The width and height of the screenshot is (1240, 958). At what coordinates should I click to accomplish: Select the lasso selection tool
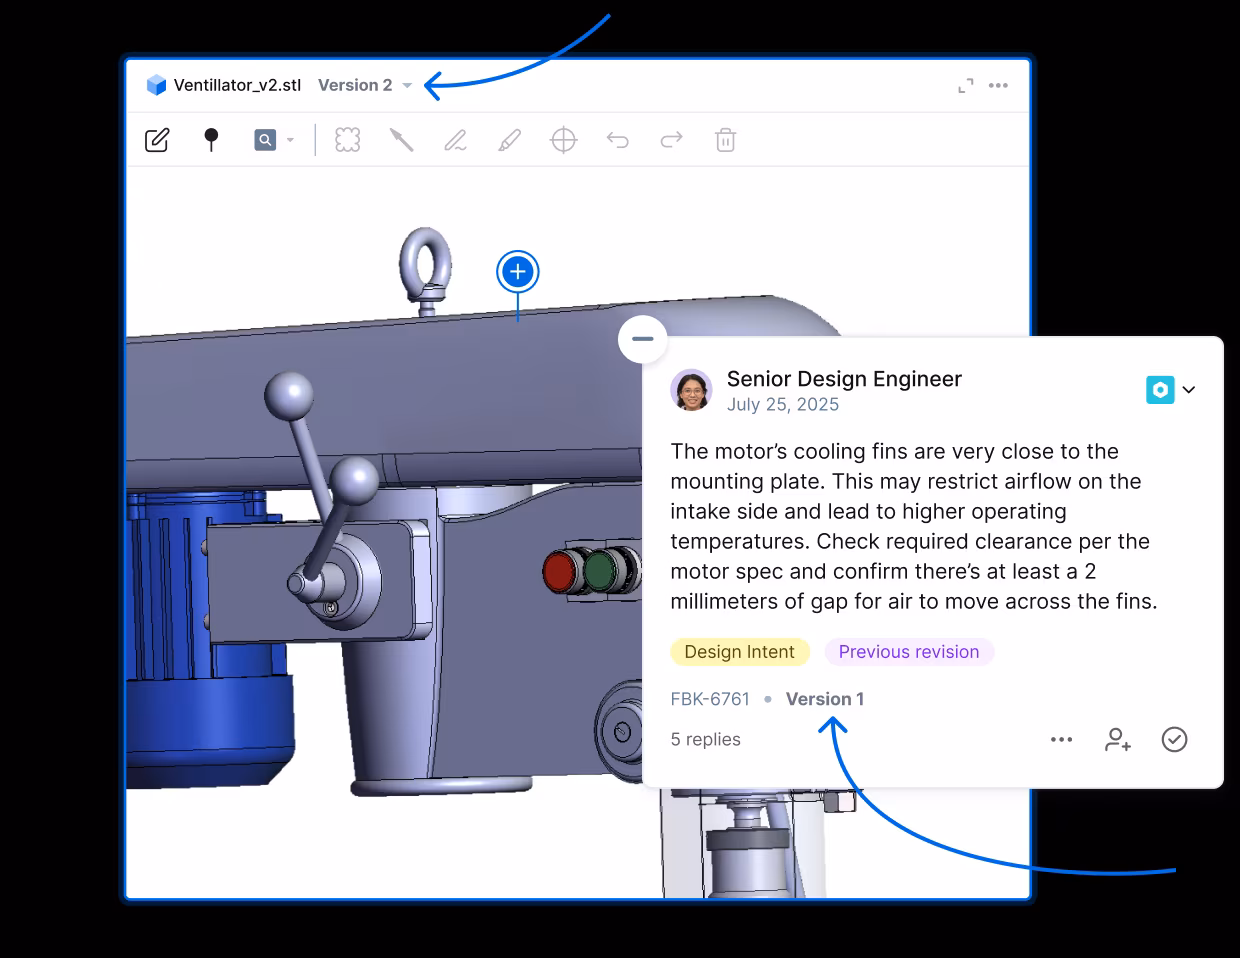pos(347,140)
